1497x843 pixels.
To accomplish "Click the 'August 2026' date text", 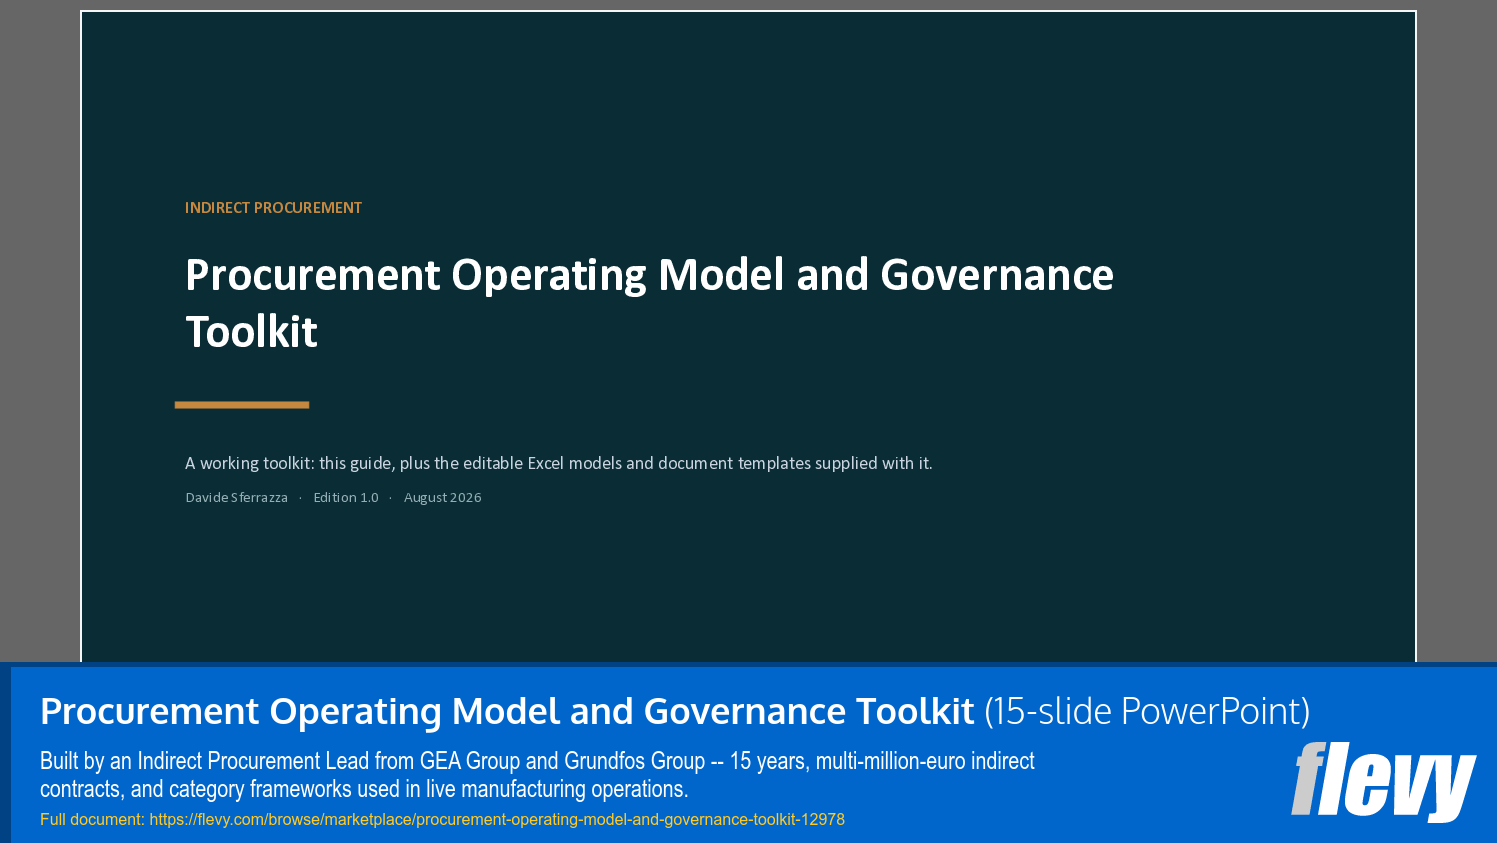I will click(x=442, y=497).
